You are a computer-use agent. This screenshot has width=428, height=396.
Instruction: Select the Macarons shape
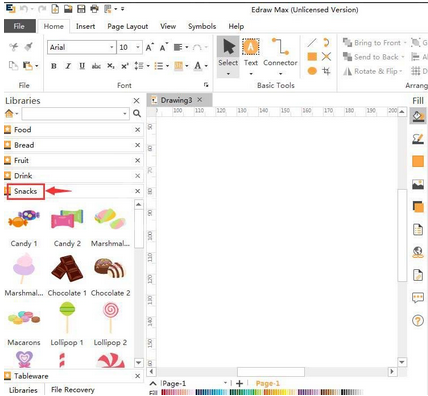click(24, 327)
